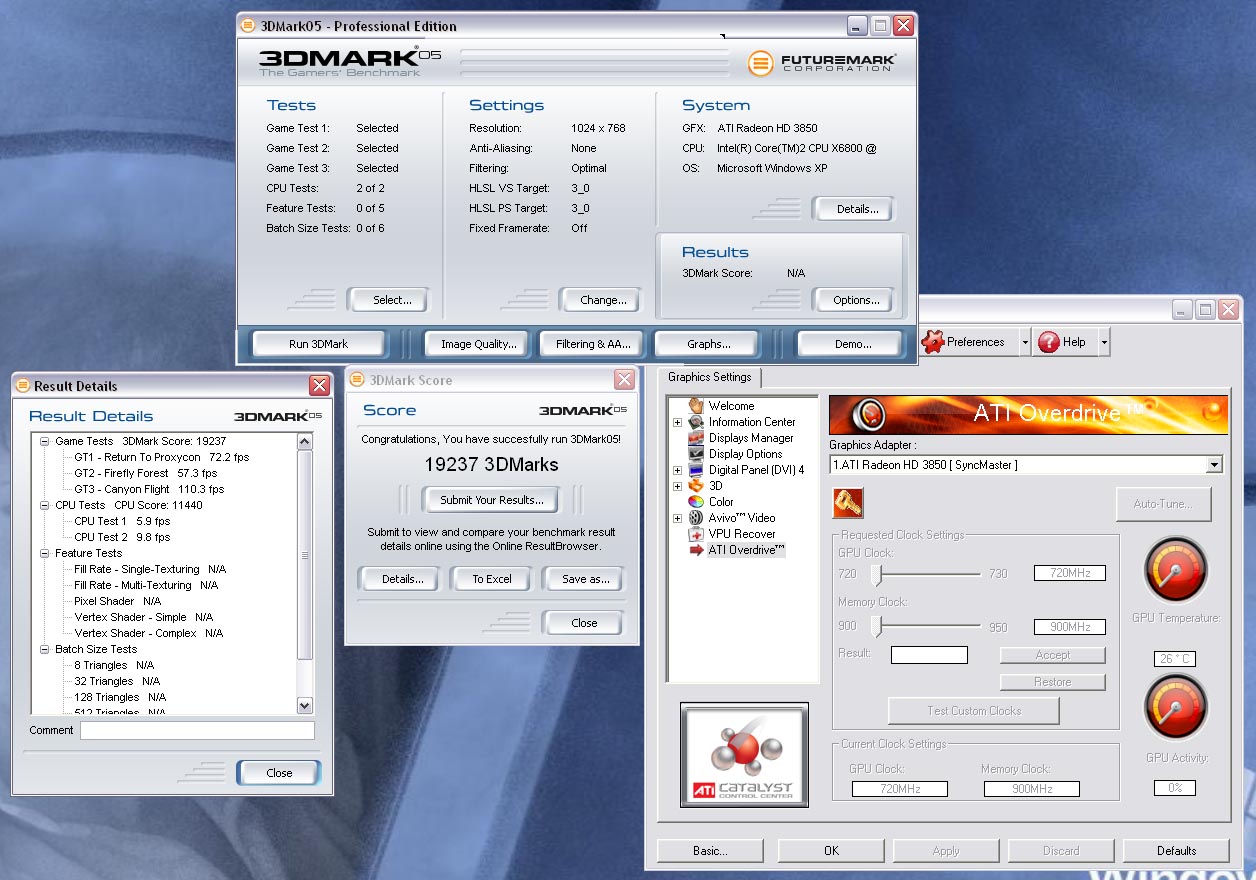Click the Result Details window title icon
The height and width of the screenshot is (880, 1256).
coord(22,386)
